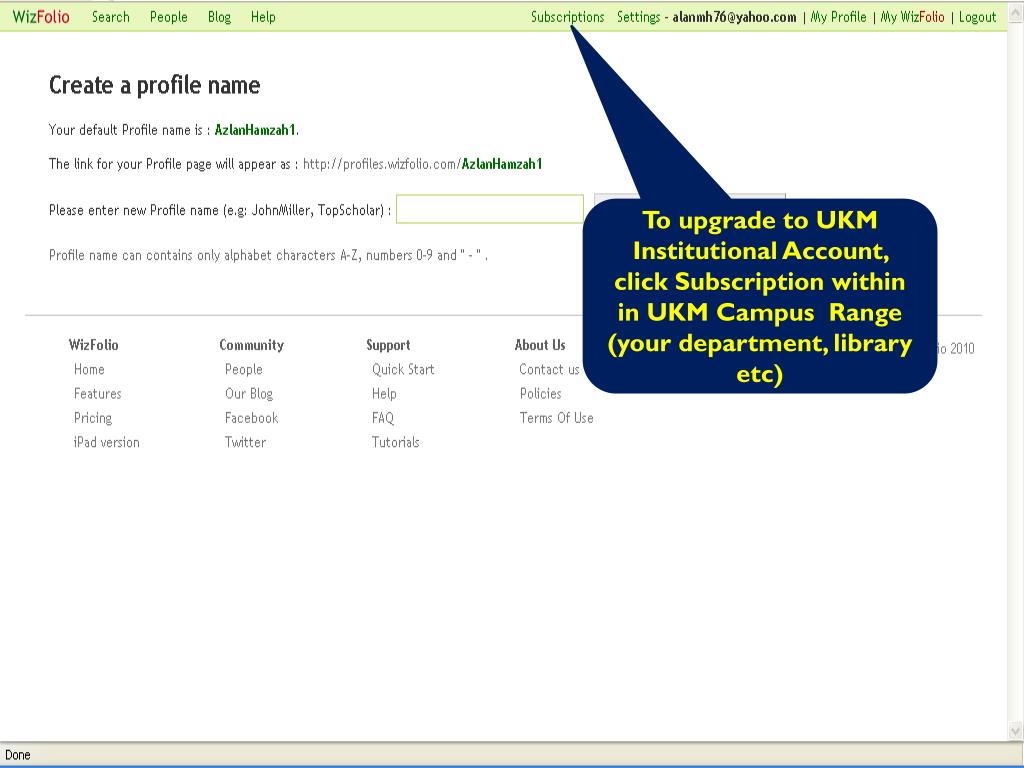This screenshot has width=1024, height=768.
Task: Open Subscriptions in the top bar
Action: coord(568,17)
